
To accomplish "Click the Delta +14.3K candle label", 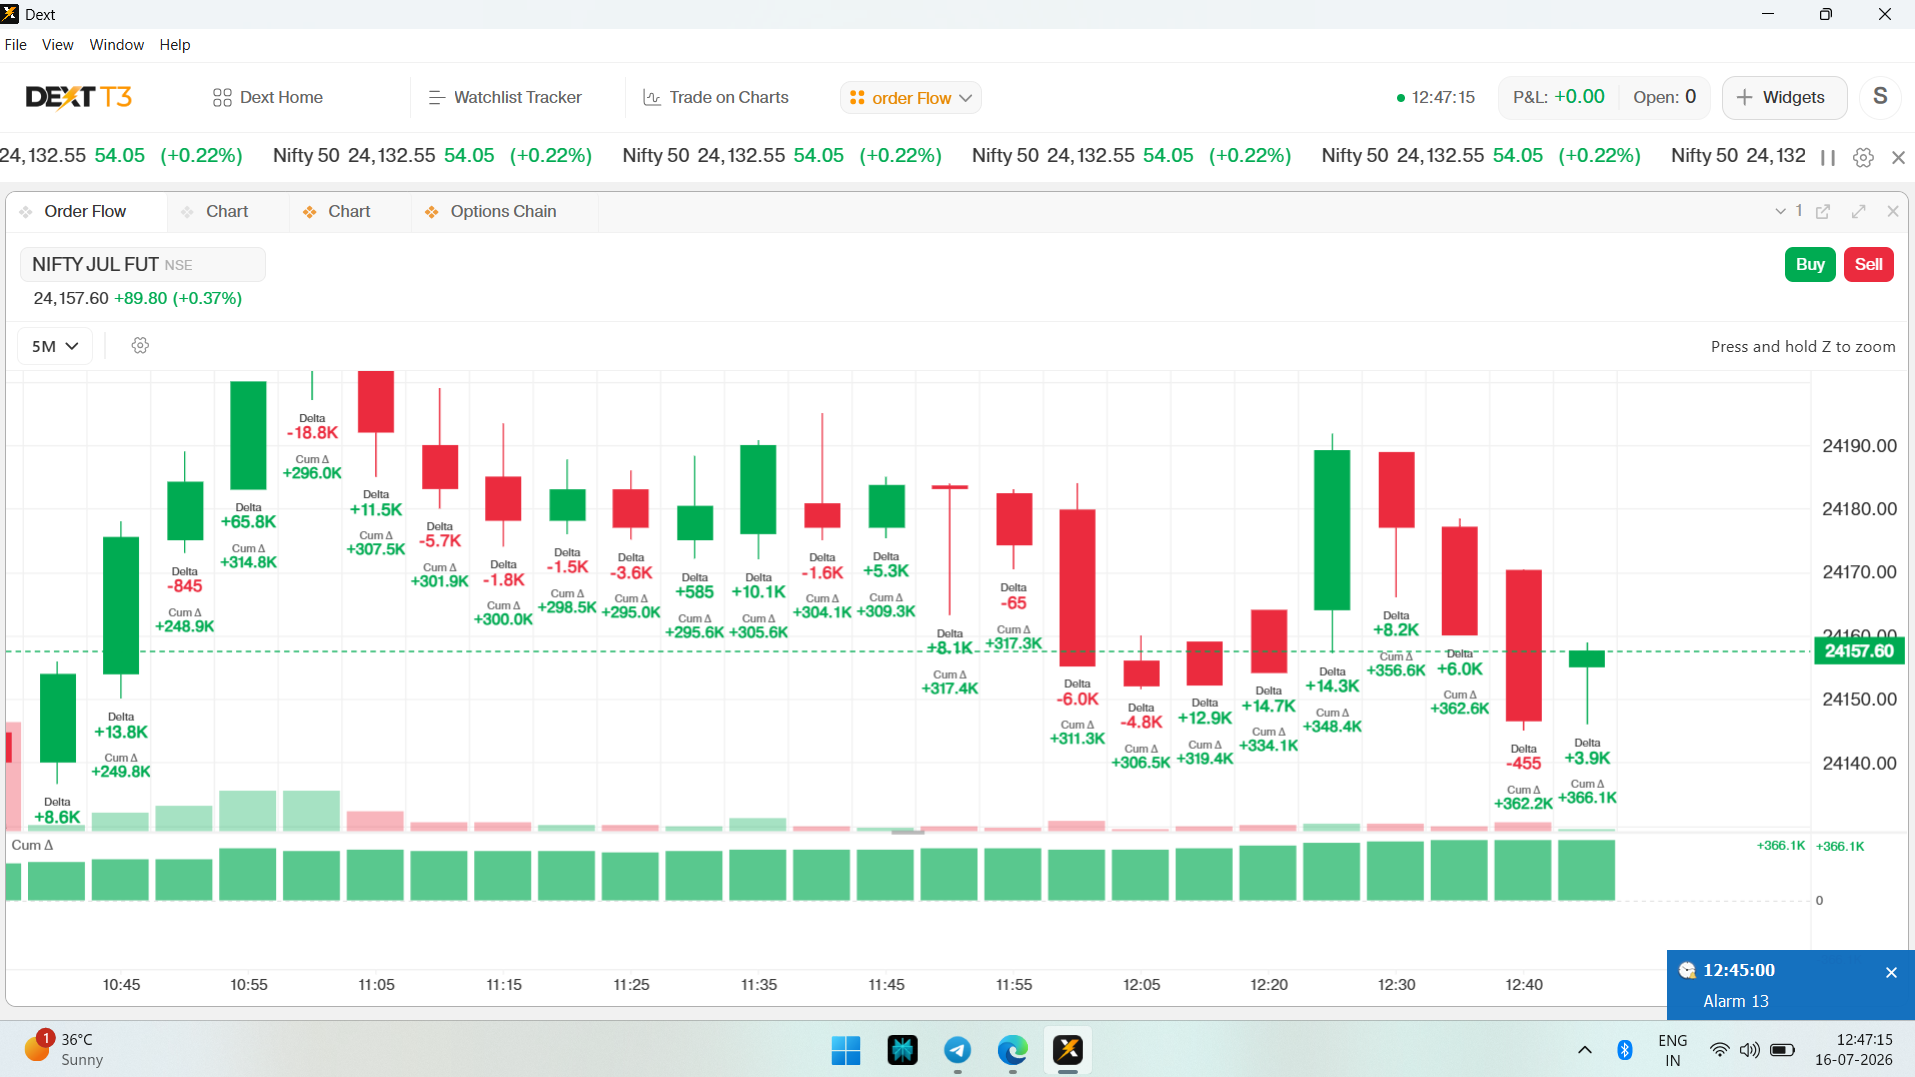I will pos(1332,680).
